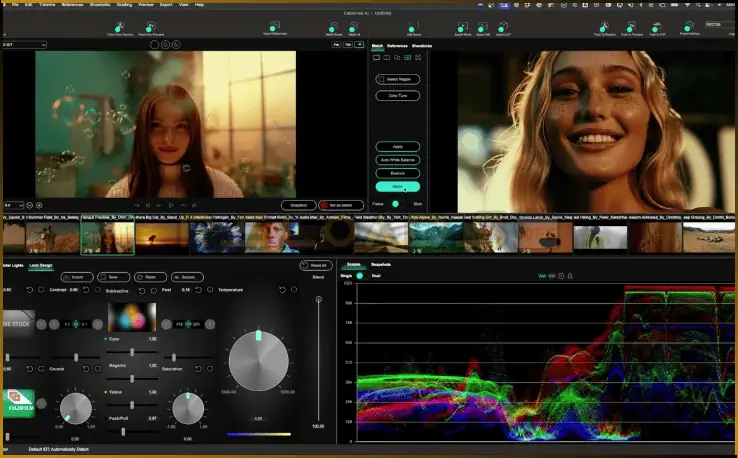Screen dimensions: 738x458
Task: Click the Auto White Balance button
Action: [x=398, y=160]
